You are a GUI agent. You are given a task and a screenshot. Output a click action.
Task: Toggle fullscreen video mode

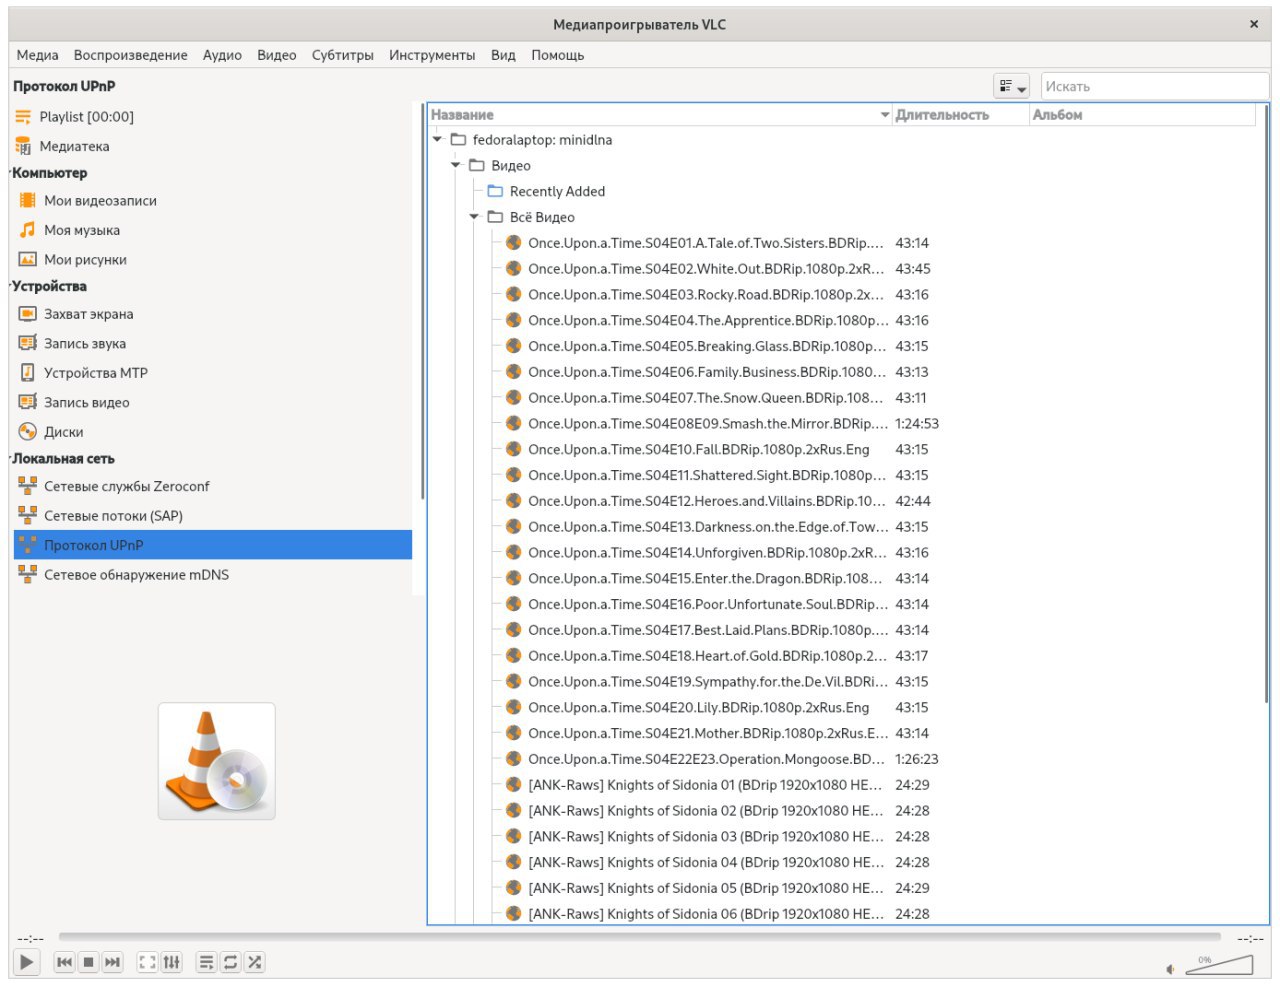click(147, 962)
